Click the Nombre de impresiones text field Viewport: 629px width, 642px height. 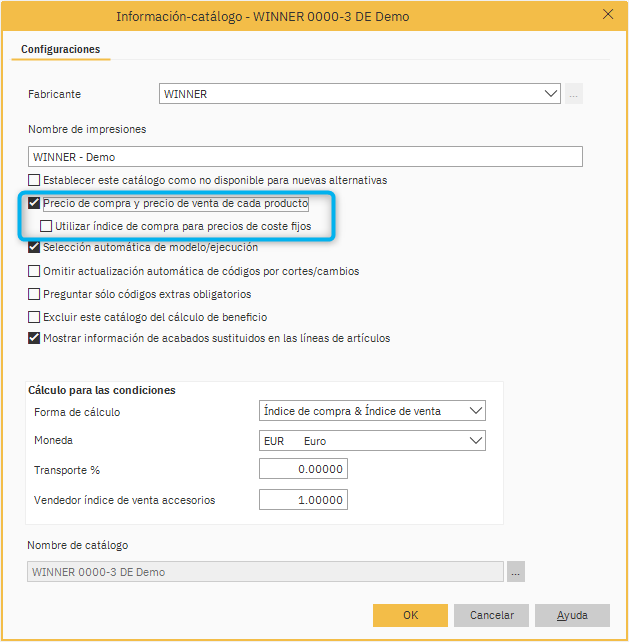[305, 157]
